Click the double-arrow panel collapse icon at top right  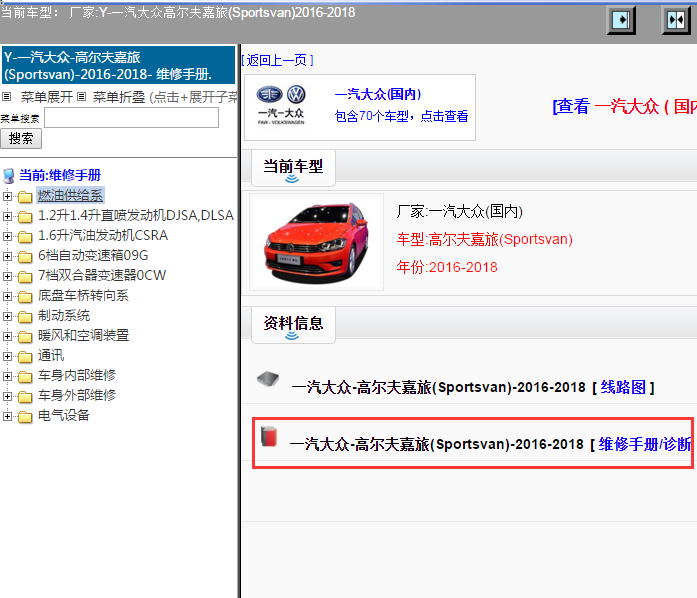(x=676, y=20)
